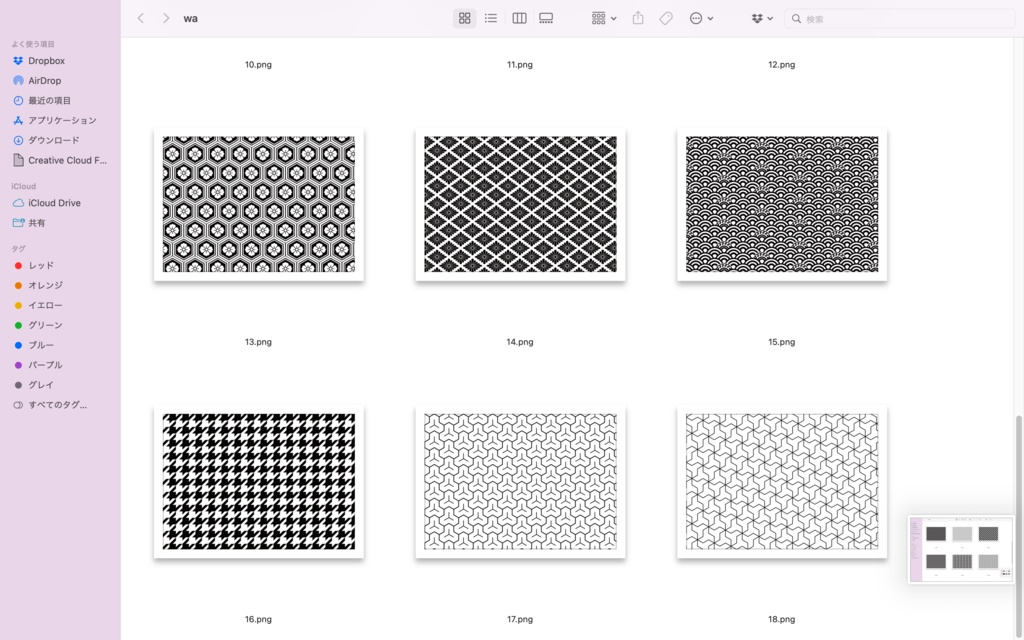Click the 12.png file name
This screenshot has width=1024, height=640.
tap(782, 65)
